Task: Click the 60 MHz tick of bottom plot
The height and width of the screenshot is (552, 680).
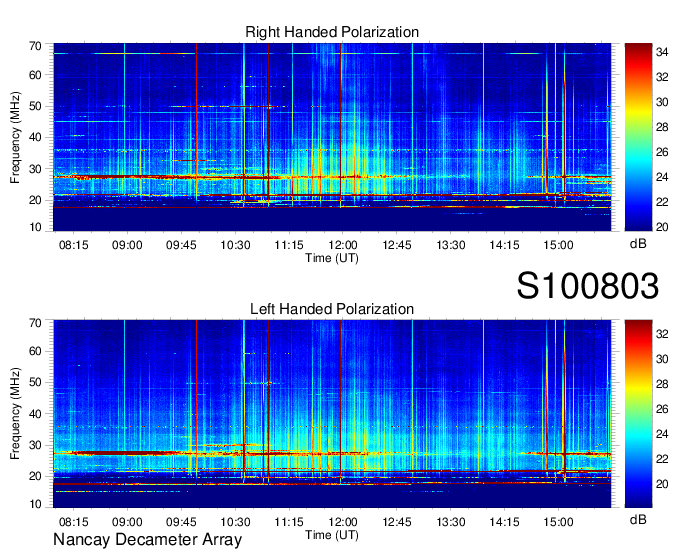Action: pyautogui.click(x=35, y=351)
